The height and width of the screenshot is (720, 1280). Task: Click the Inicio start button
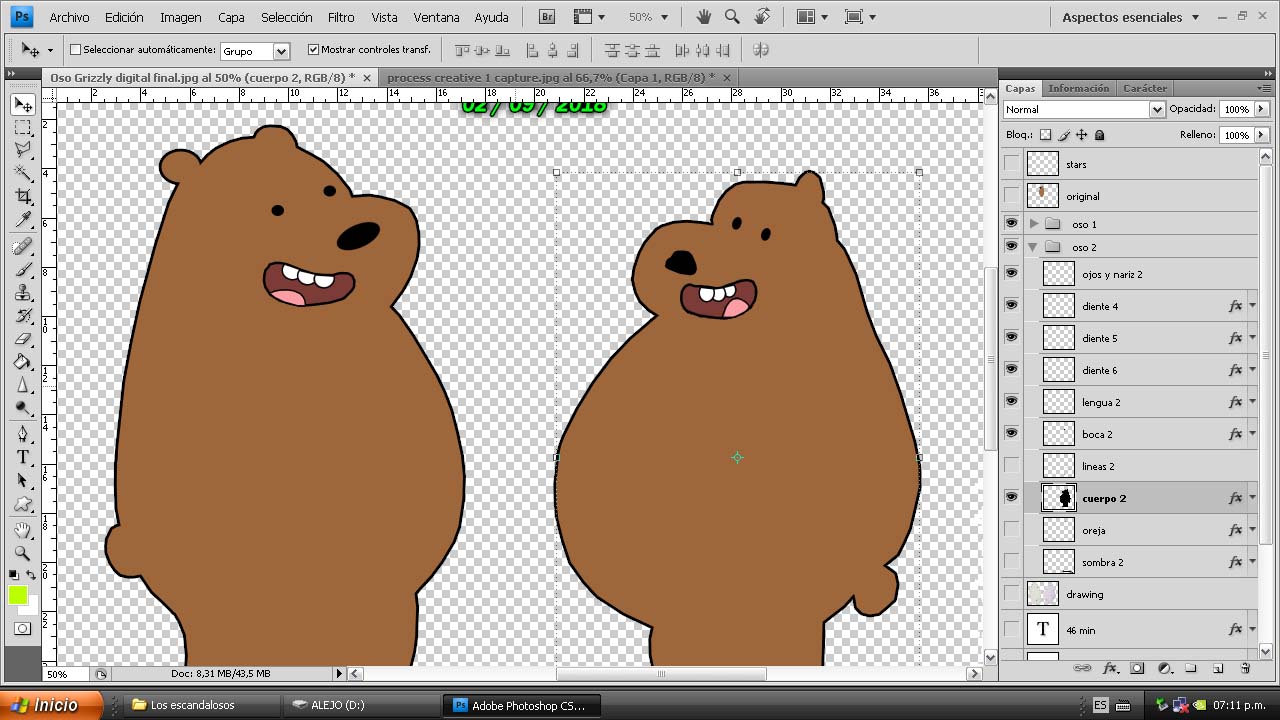[50, 705]
